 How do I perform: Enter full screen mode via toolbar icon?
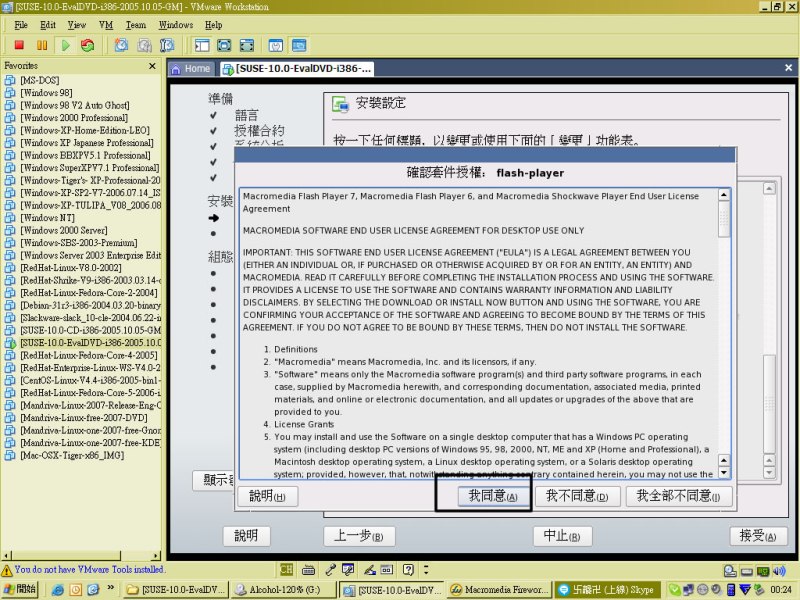(246, 45)
